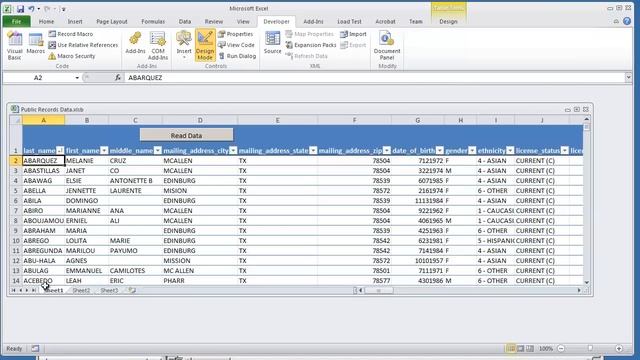Image resolution: width=640 pixels, height=360 pixels.
Task: Click the macro record icon in status bar
Action: tap(36, 349)
